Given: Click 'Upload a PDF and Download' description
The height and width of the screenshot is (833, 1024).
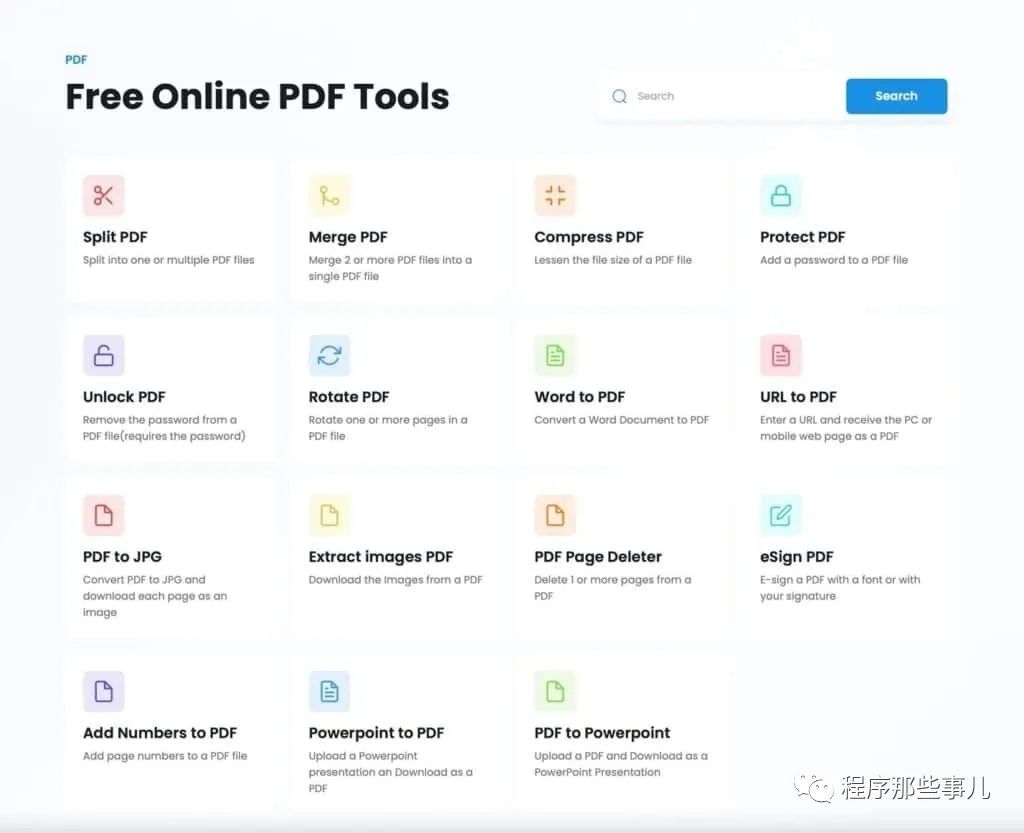Looking at the screenshot, I should (621, 764).
